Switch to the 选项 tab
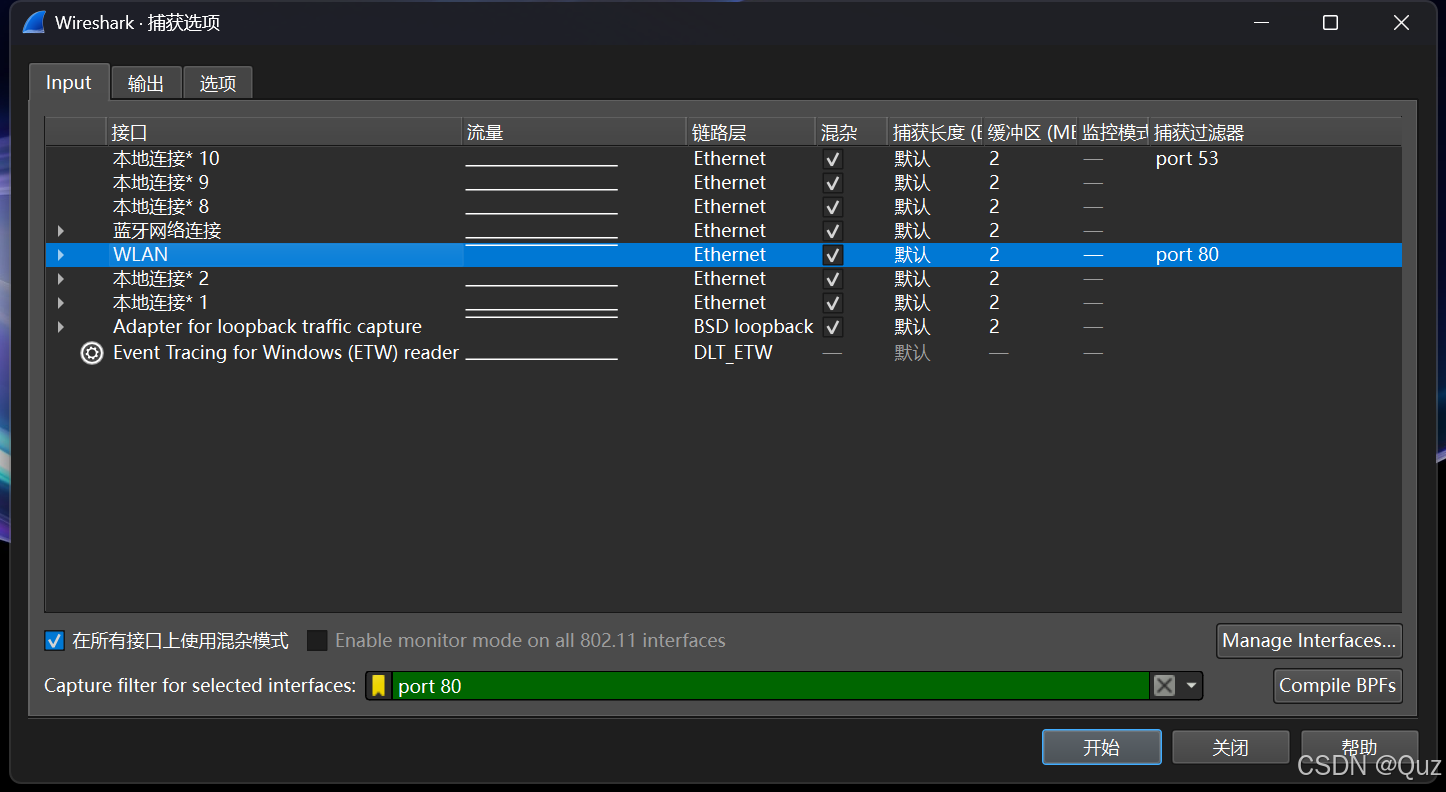1446x792 pixels. pos(218,83)
